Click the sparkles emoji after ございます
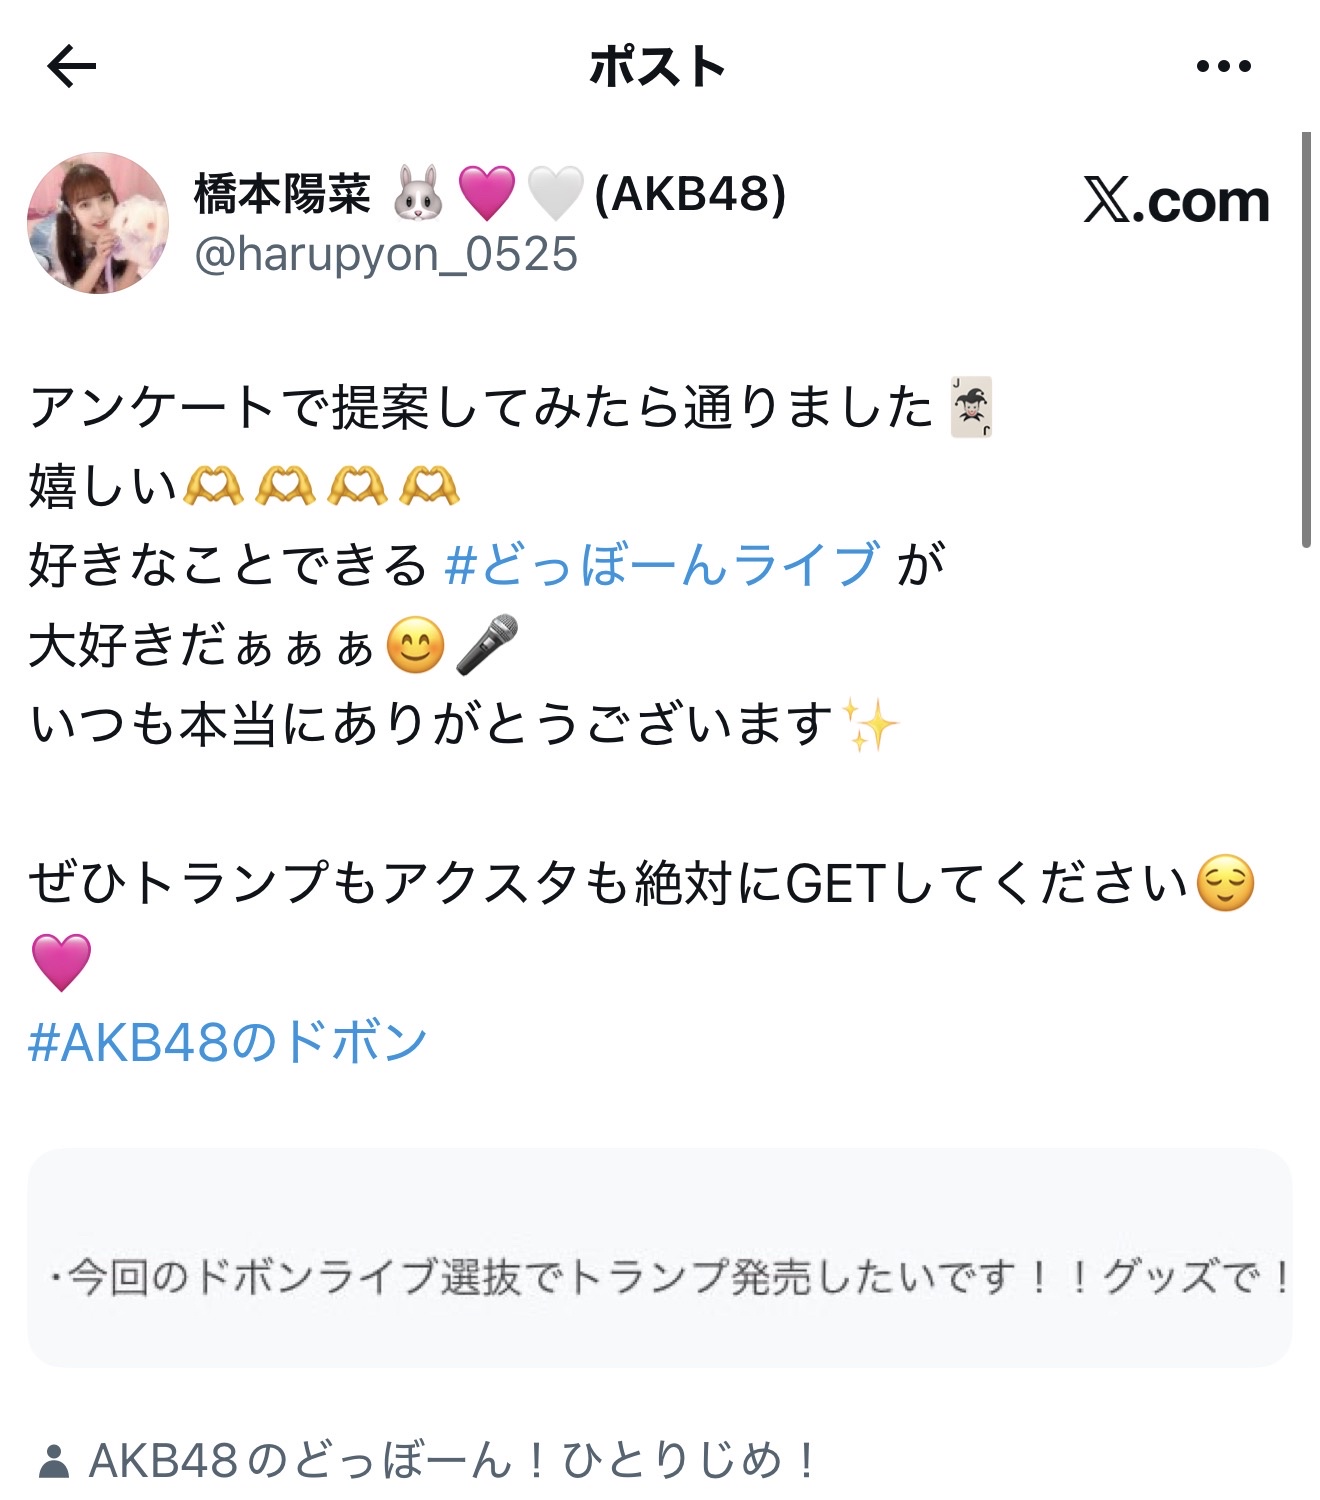Screen dimensions: 1320x1500 [869, 724]
